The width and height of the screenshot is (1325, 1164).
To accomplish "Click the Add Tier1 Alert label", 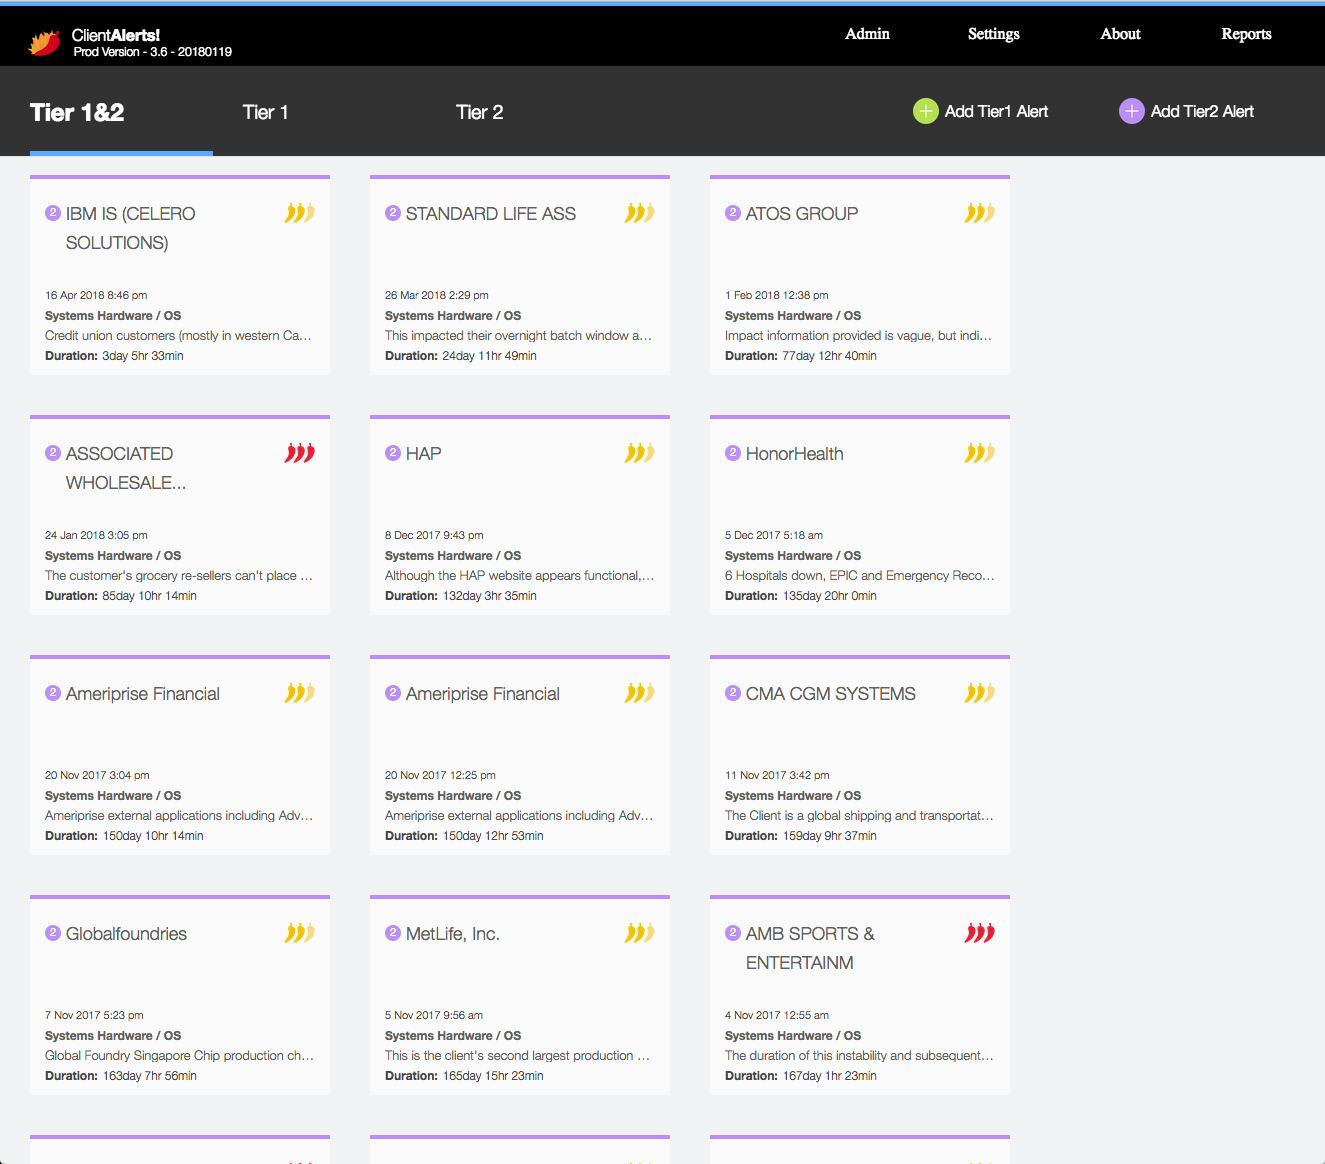I will (x=996, y=111).
